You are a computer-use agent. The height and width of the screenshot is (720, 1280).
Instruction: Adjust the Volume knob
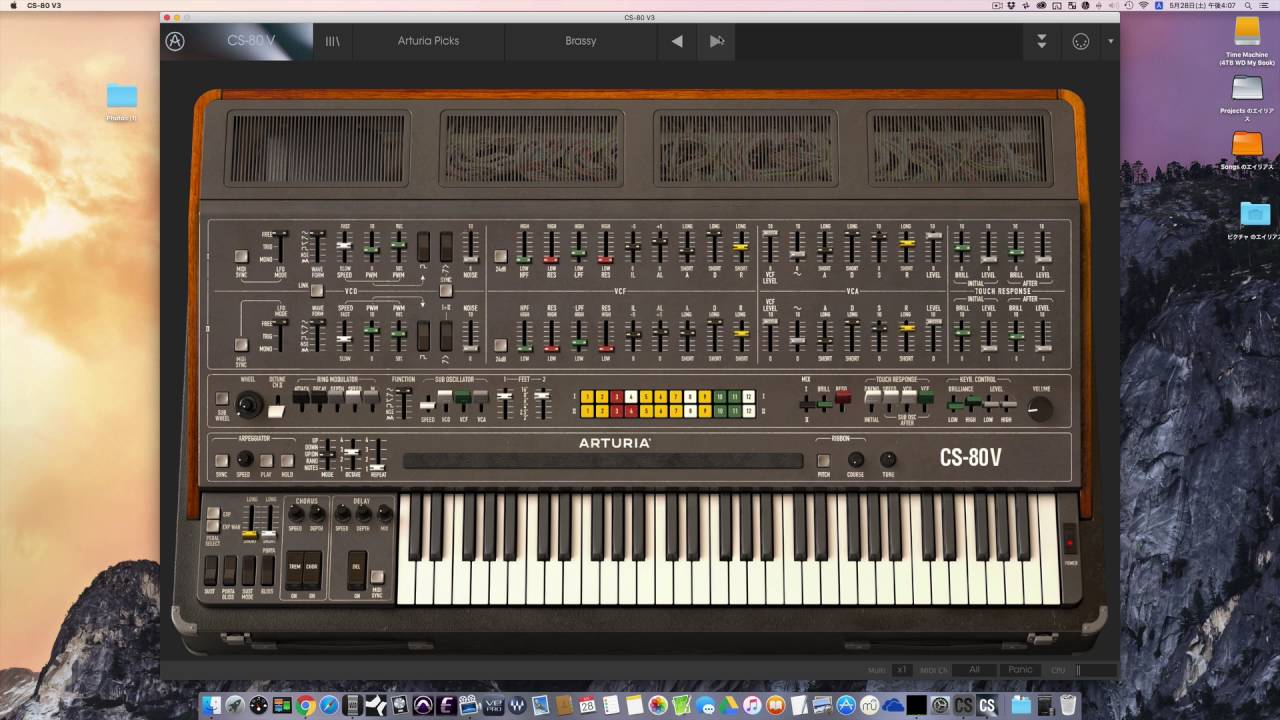click(1041, 407)
